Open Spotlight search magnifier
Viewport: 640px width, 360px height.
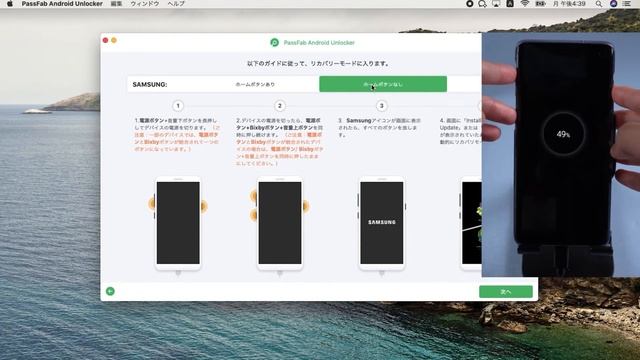[598, 4]
